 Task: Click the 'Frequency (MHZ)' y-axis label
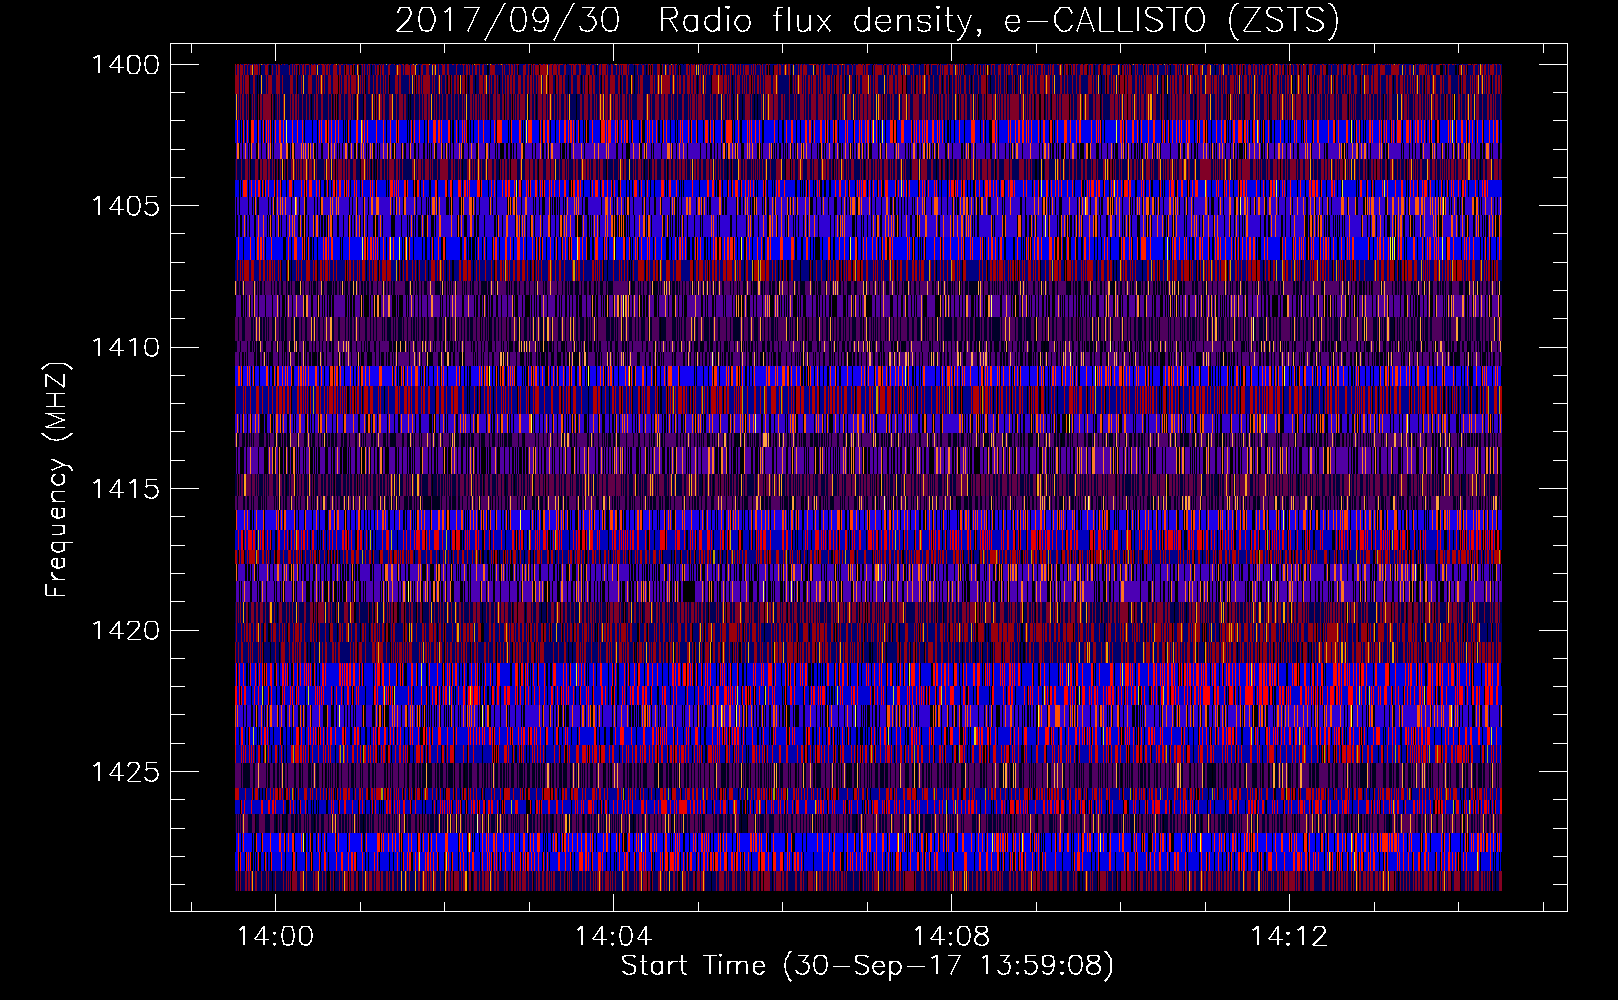[x=56, y=479]
